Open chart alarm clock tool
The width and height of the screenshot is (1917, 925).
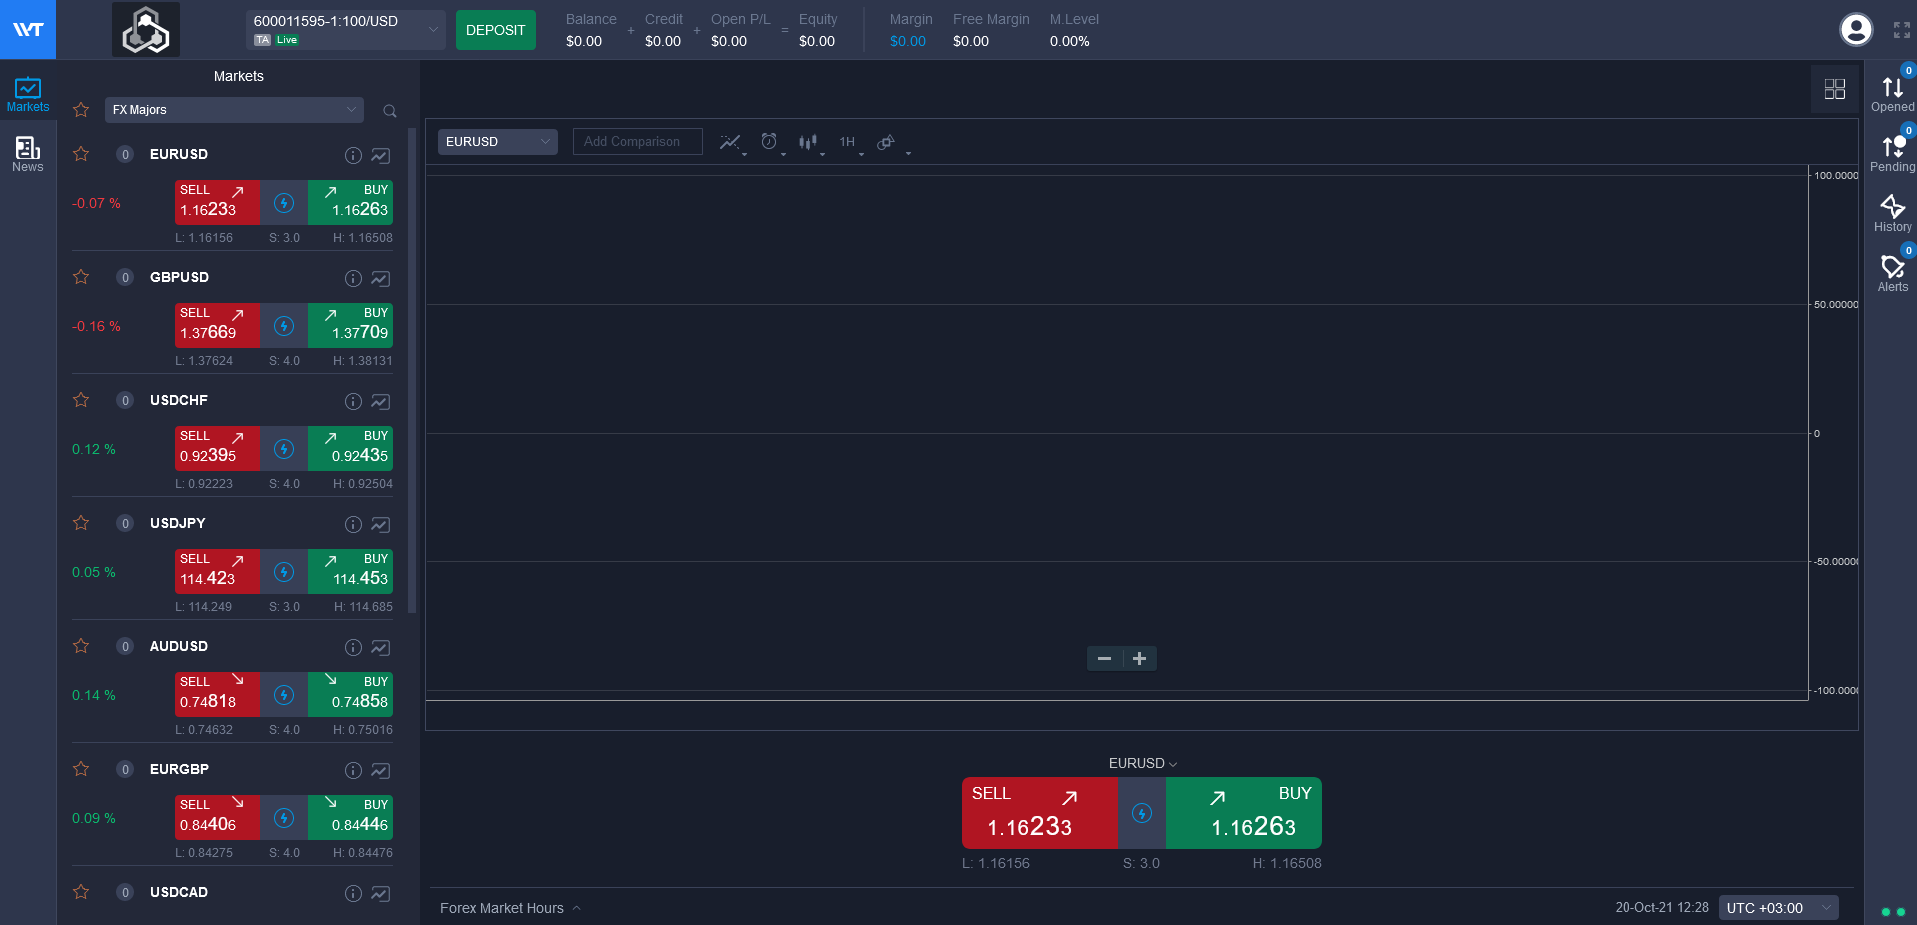pos(770,142)
